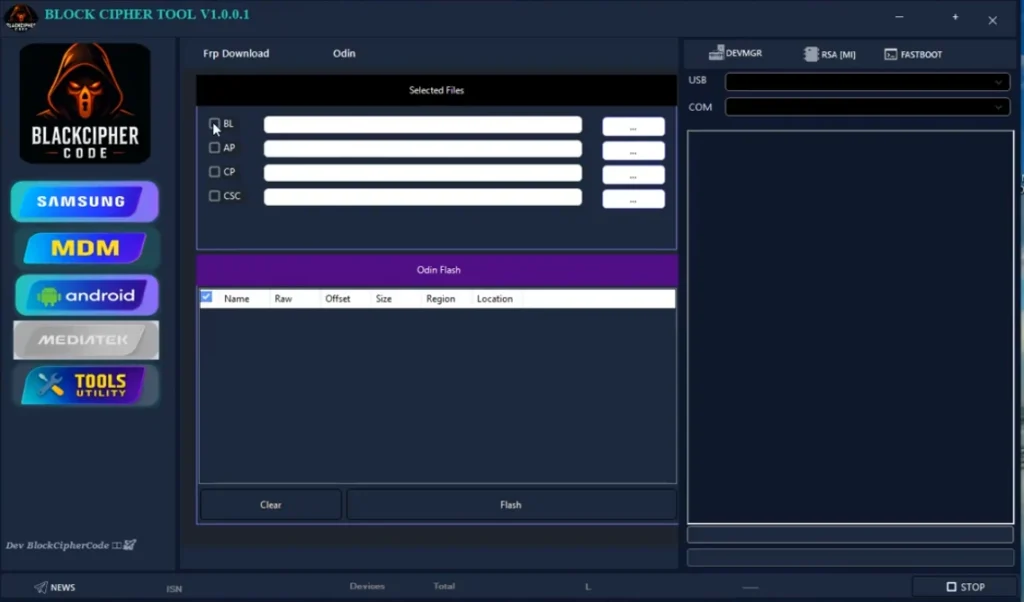Enable the BL file checkbox
Screen dimensions: 1024x602
click(214, 123)
